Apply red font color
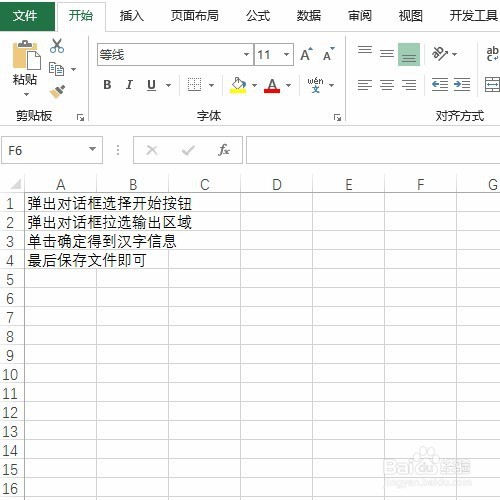The width and height of the screenshot is (500, 500). click(x=272, y=85)
